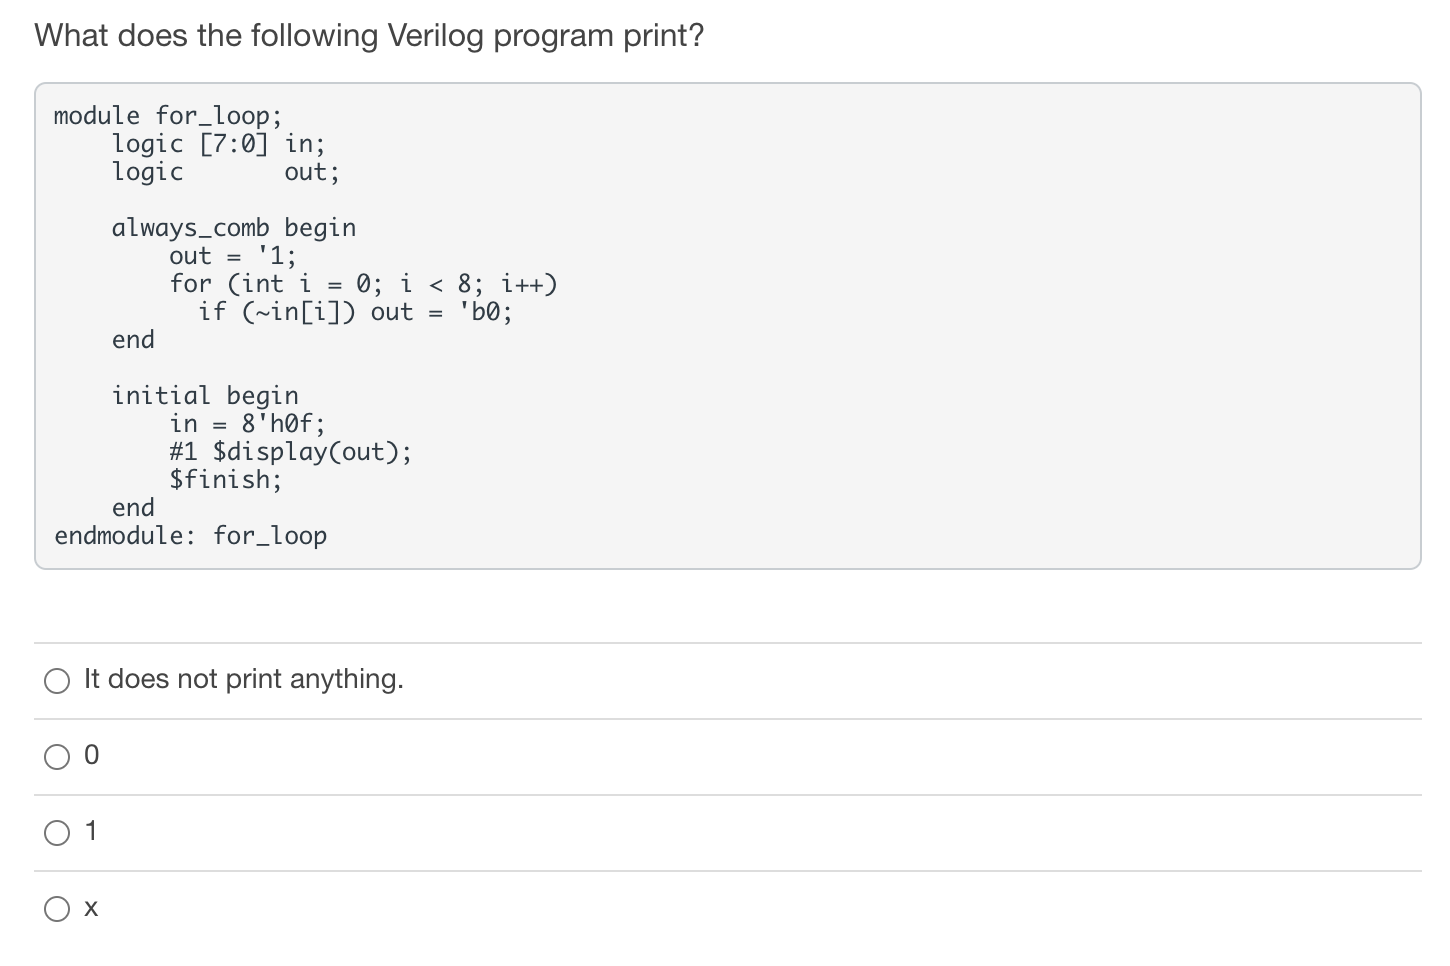This screenshot has width=1450, height=966.
Task: Click the "1" answer label text
Action: [91, 832]
